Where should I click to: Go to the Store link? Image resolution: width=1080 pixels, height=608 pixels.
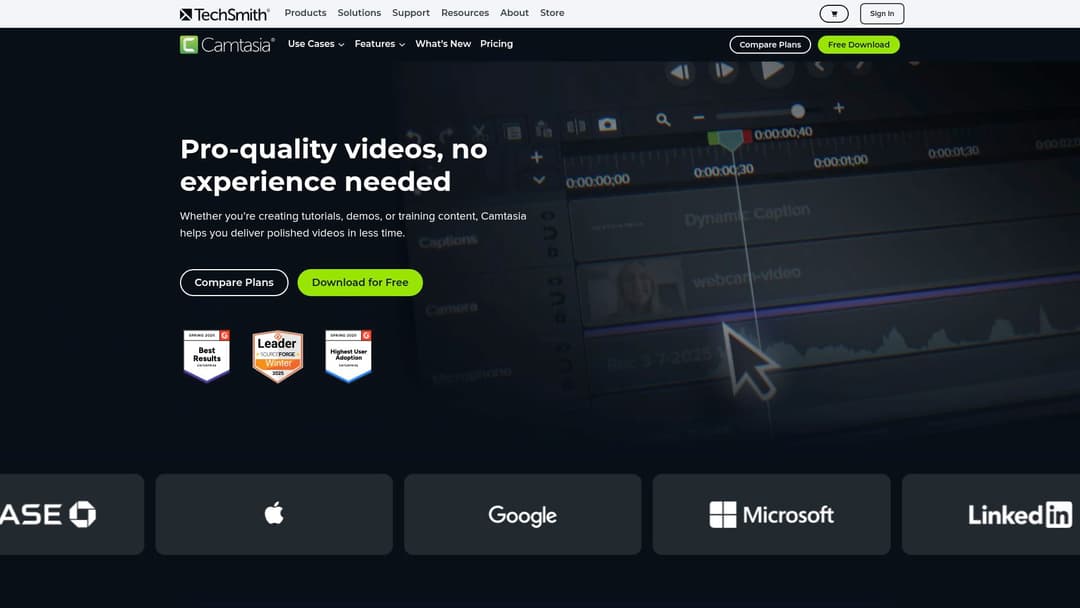pyautogui.click(x=552, y=13)
